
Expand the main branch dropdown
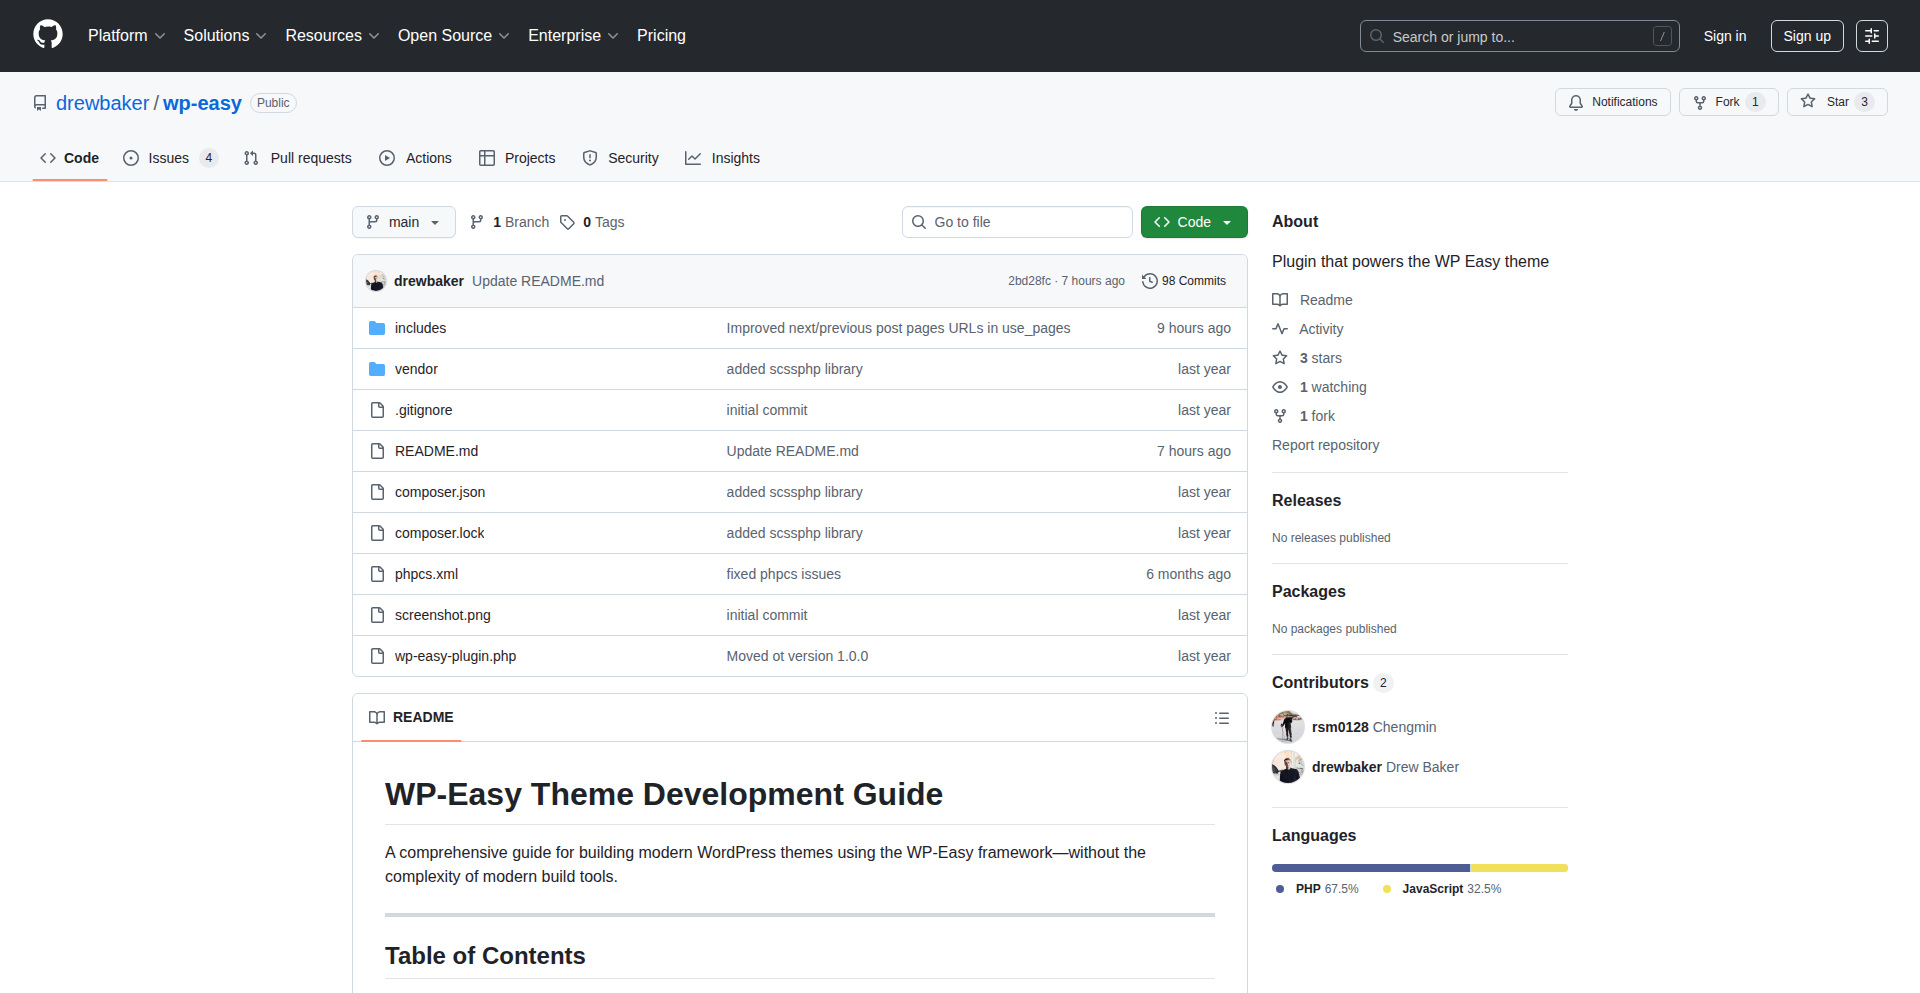coord(403,222)
